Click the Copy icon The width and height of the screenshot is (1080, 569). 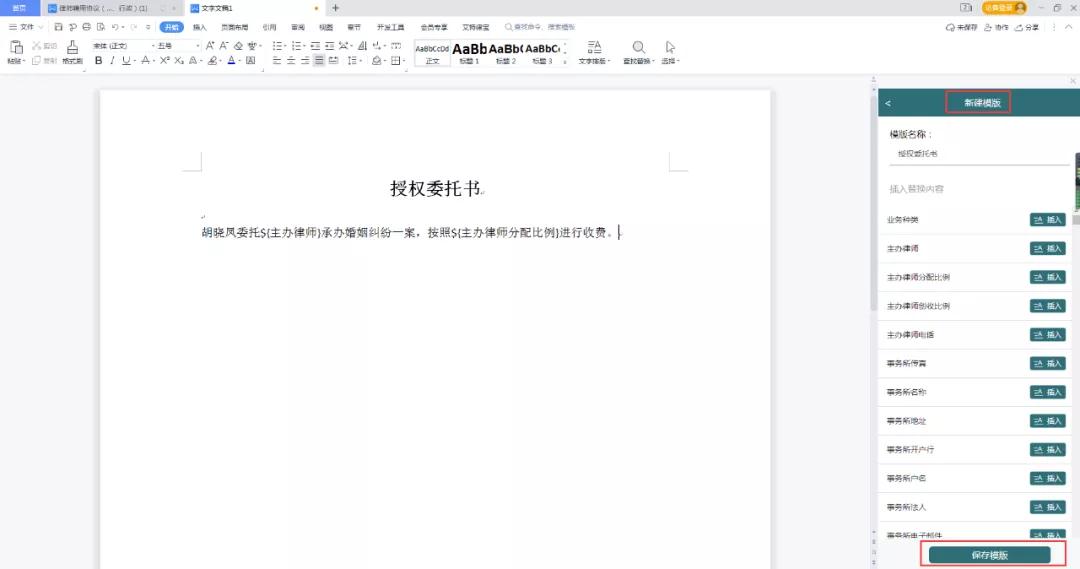click(x=37, y=61)
